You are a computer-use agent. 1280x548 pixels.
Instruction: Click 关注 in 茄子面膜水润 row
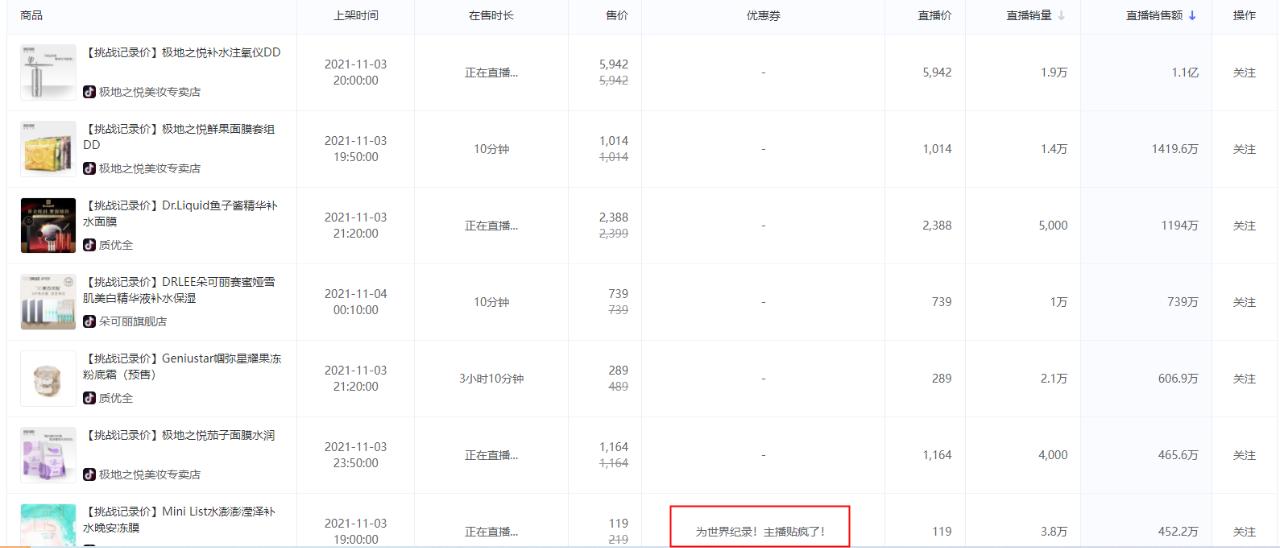pyautogui.click(x=1244, y=455)
